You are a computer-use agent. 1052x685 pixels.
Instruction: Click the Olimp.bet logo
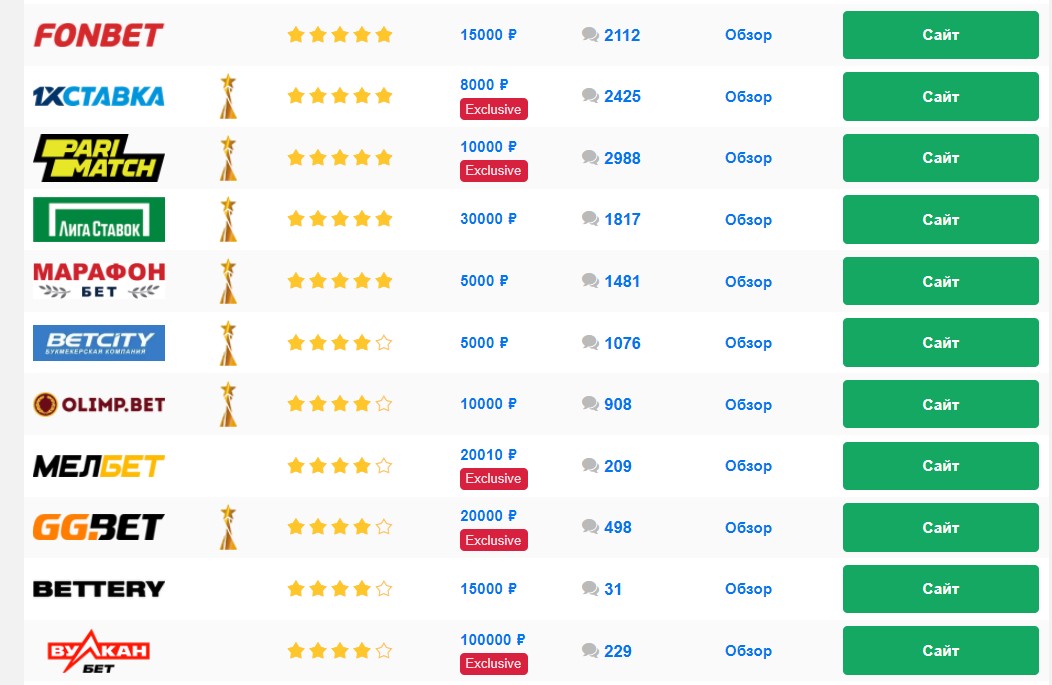click(99, 405)
